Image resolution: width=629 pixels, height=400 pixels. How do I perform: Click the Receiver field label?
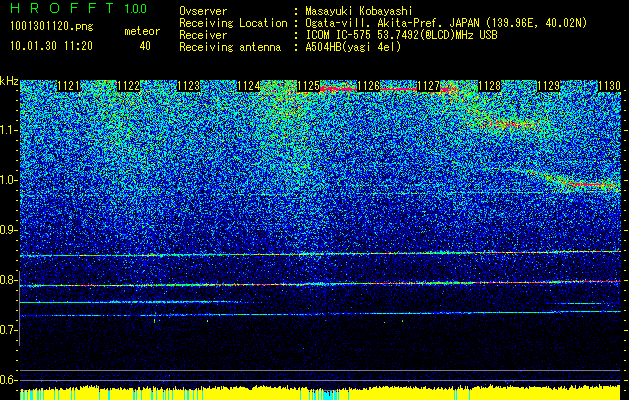(203, 35)
